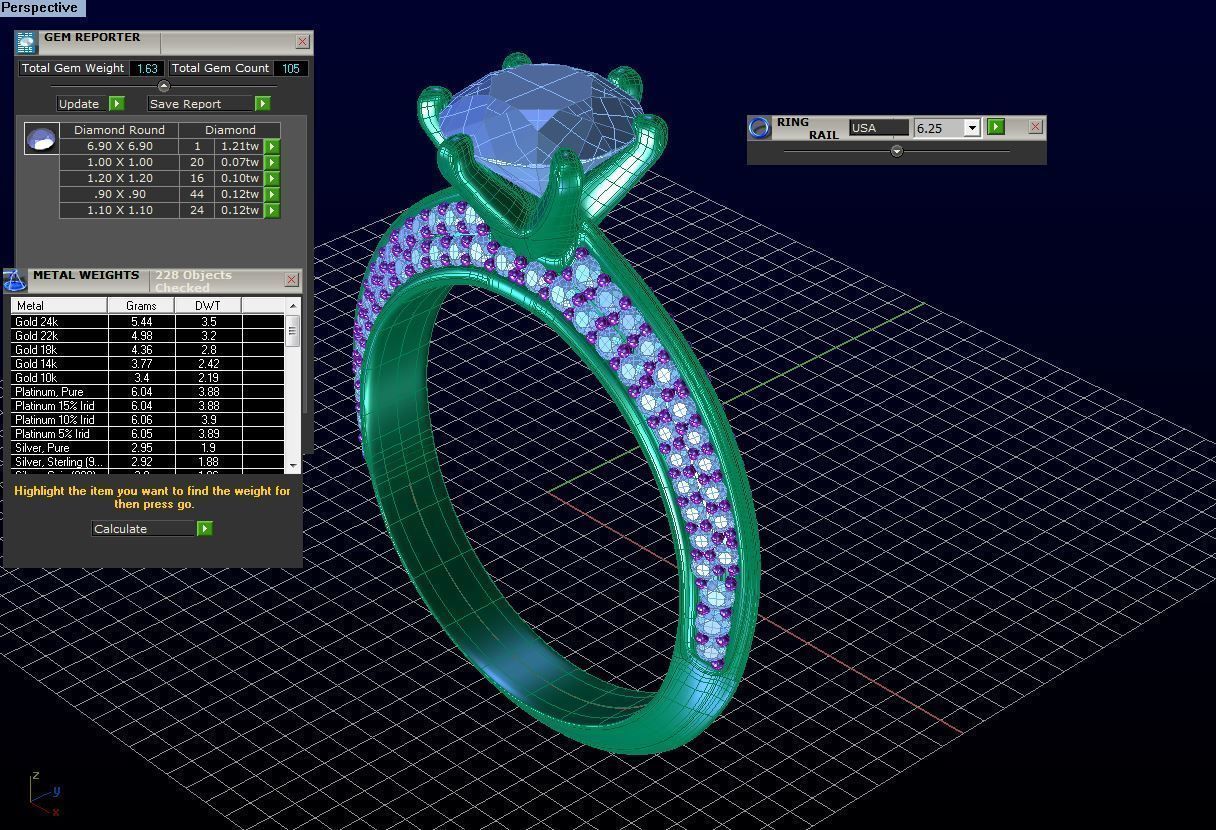Click the .90 X .90 gem size cell
This screenshot has height=830, width=1216.
(119, 194)
